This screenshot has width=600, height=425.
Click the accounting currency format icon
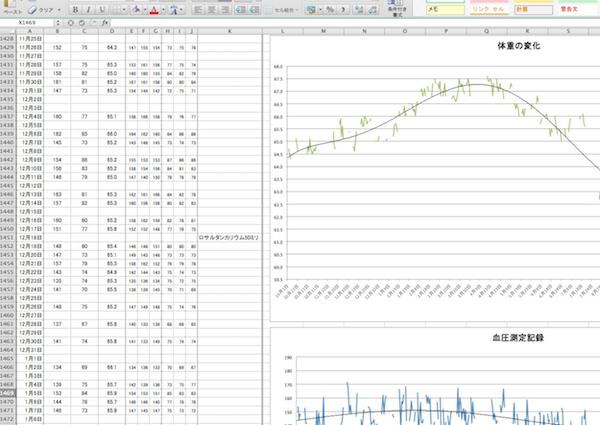(311, 10)
